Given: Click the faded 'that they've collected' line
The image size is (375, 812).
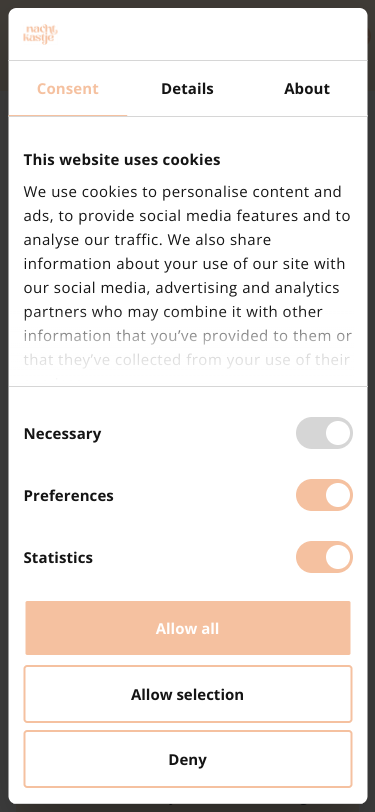Looking at the screenshot, I should (x=186, y=359).
